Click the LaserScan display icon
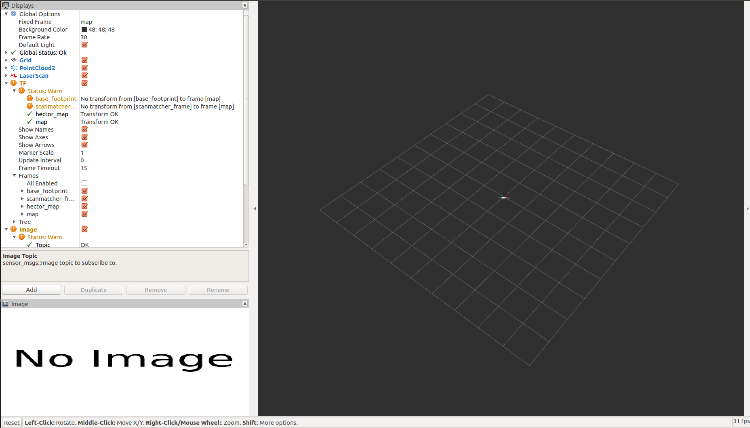The height and width of the screenshot is (428, 750). tap(13, 76)
